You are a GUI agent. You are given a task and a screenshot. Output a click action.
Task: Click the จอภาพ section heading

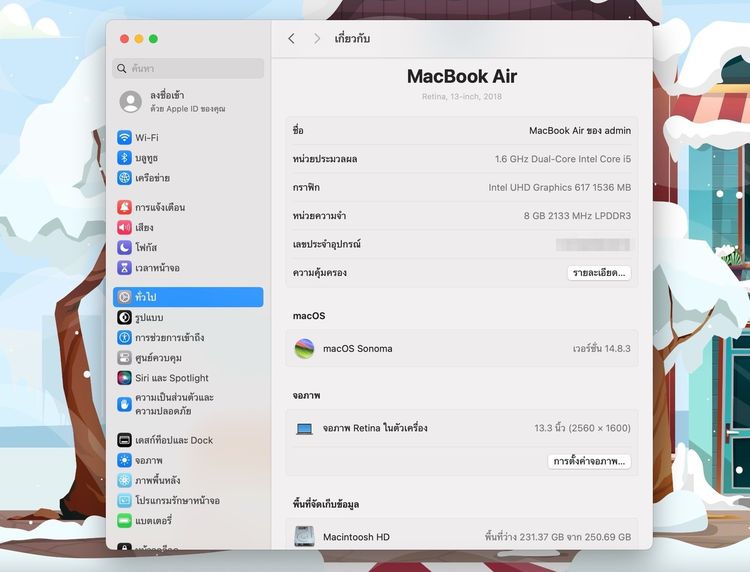pyautogui.click(x=306, y=396)
